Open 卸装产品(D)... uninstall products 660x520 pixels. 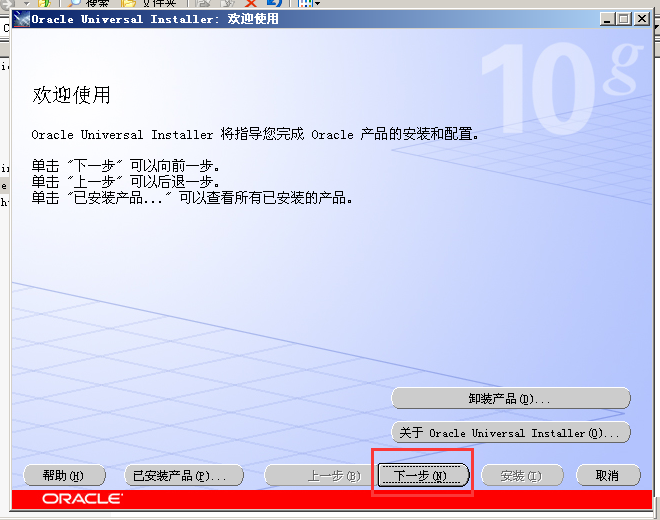(511, 398)
